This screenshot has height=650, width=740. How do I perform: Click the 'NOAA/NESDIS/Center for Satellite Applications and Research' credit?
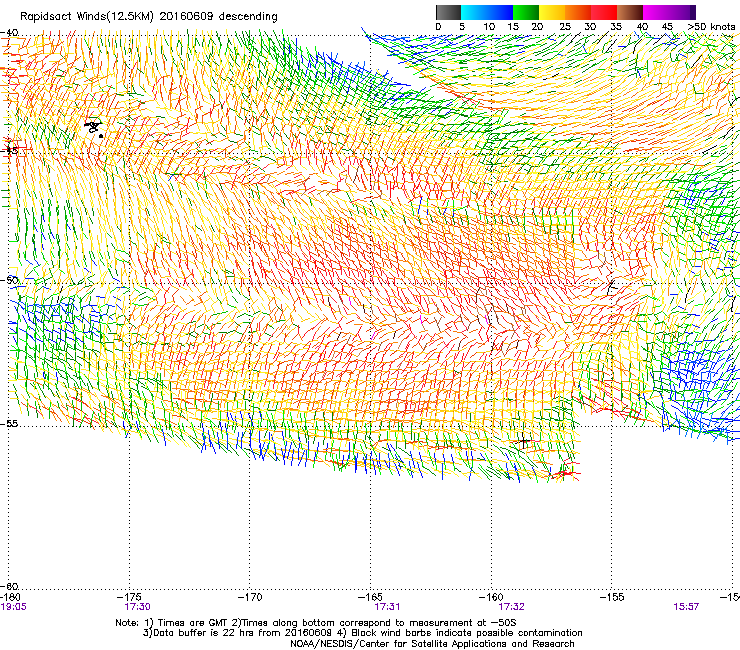[x=432, y=644]
